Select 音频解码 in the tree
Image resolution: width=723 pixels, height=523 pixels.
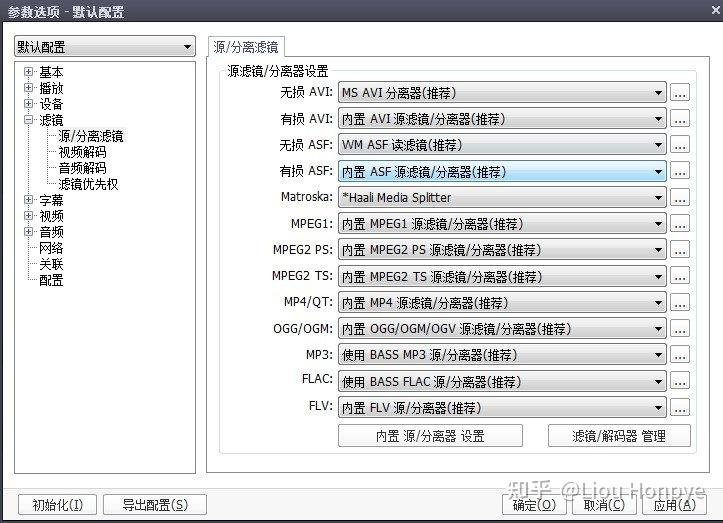pyautogui.click(x=82, y=168)
